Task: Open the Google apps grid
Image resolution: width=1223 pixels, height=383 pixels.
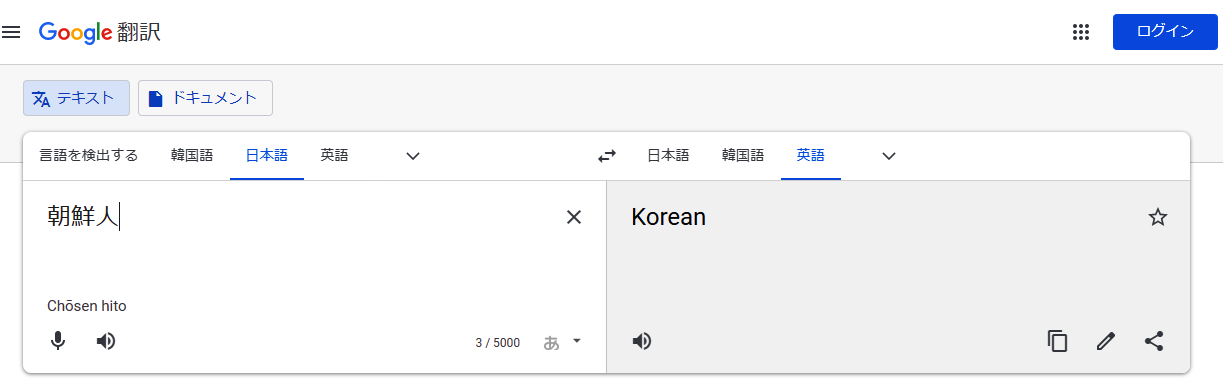Action: point(1080,32)
